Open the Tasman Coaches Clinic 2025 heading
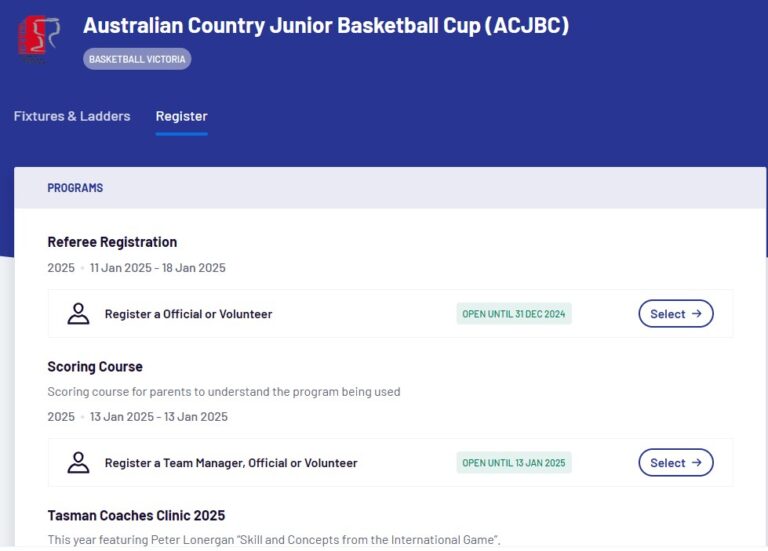This screenshot has height=551, width=768. point(136,516)
